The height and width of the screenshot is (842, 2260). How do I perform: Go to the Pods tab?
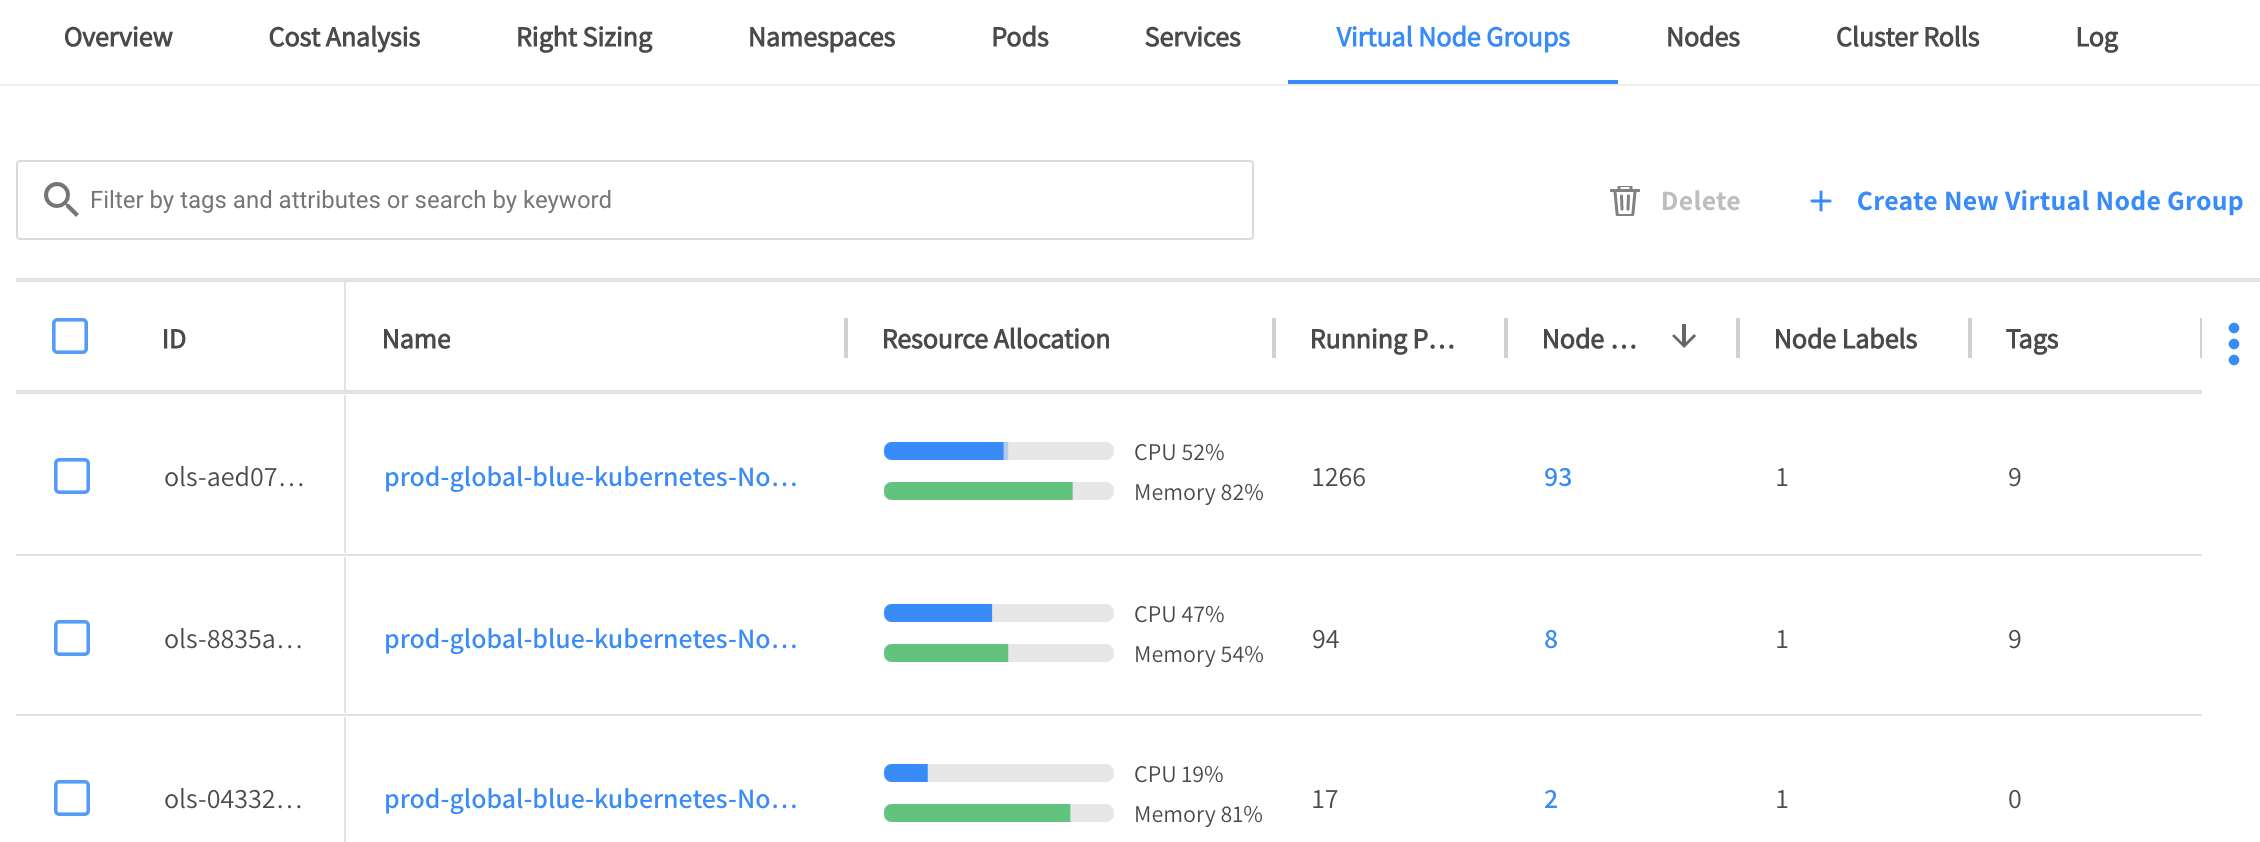[1019, 38]
